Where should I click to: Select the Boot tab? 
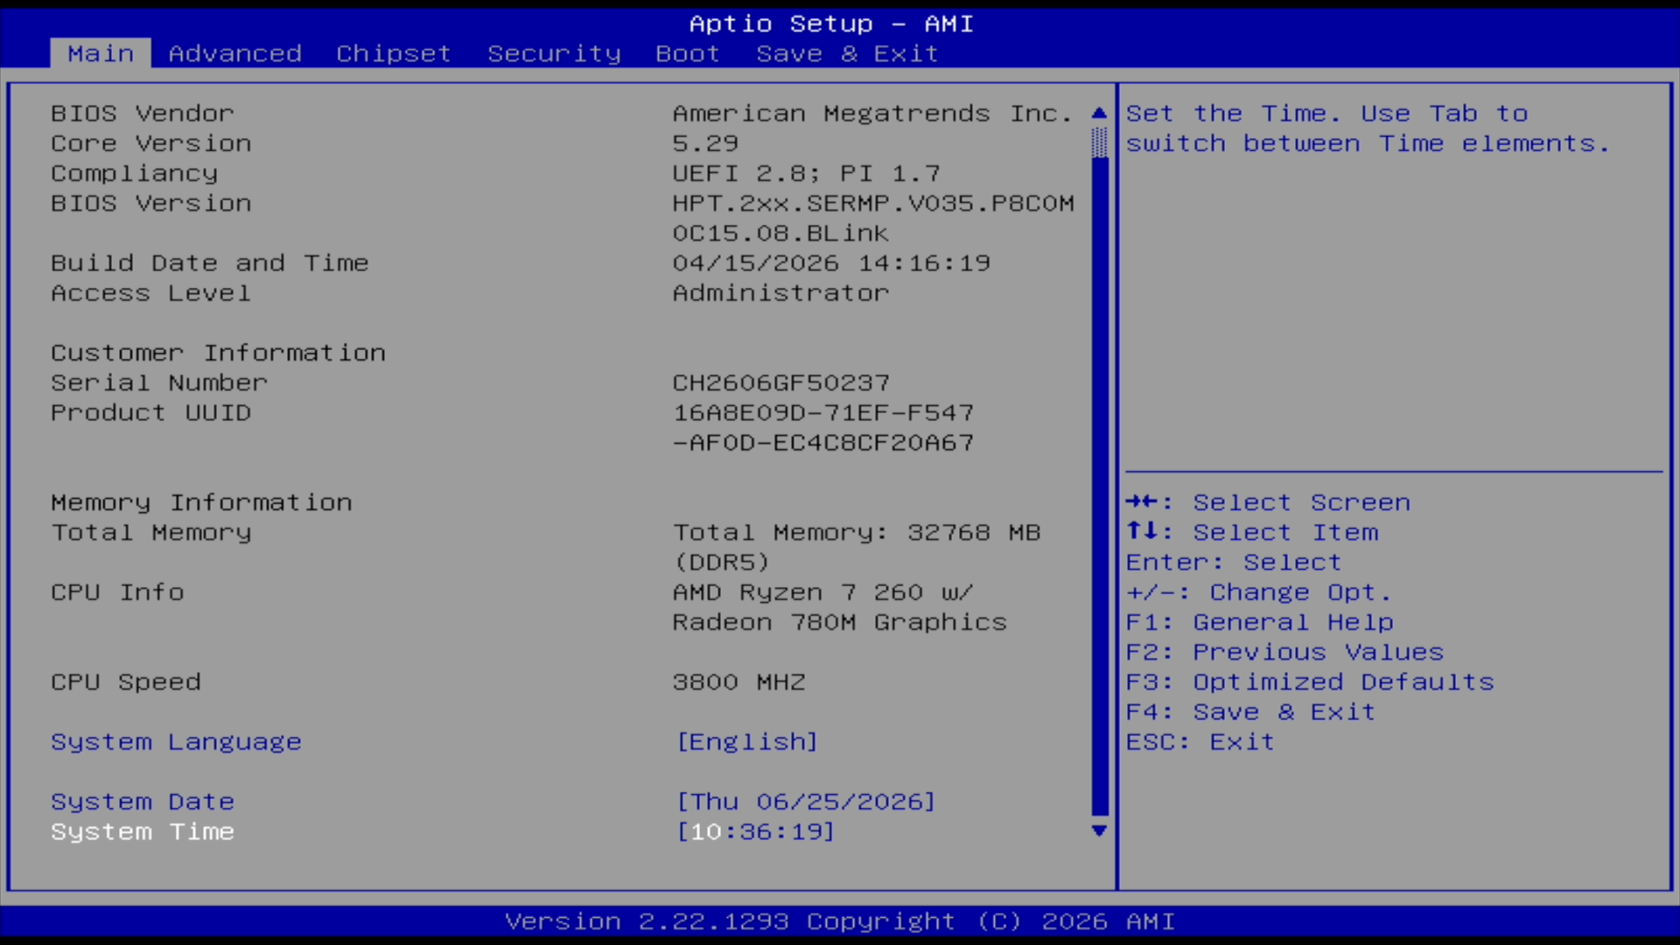pos(688,53)
